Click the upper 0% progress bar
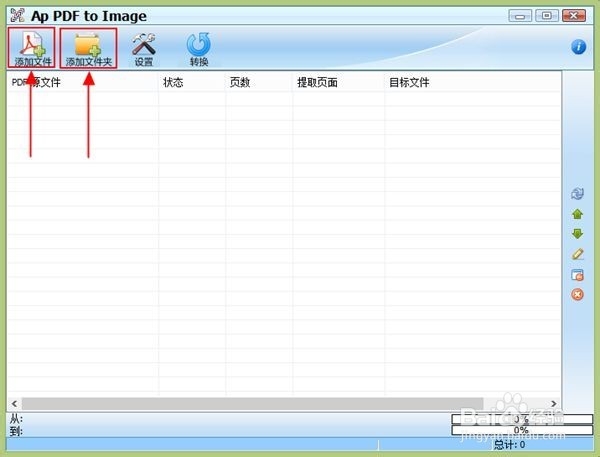Viewport: 600px width, 457px height. [x=522, y=419]
